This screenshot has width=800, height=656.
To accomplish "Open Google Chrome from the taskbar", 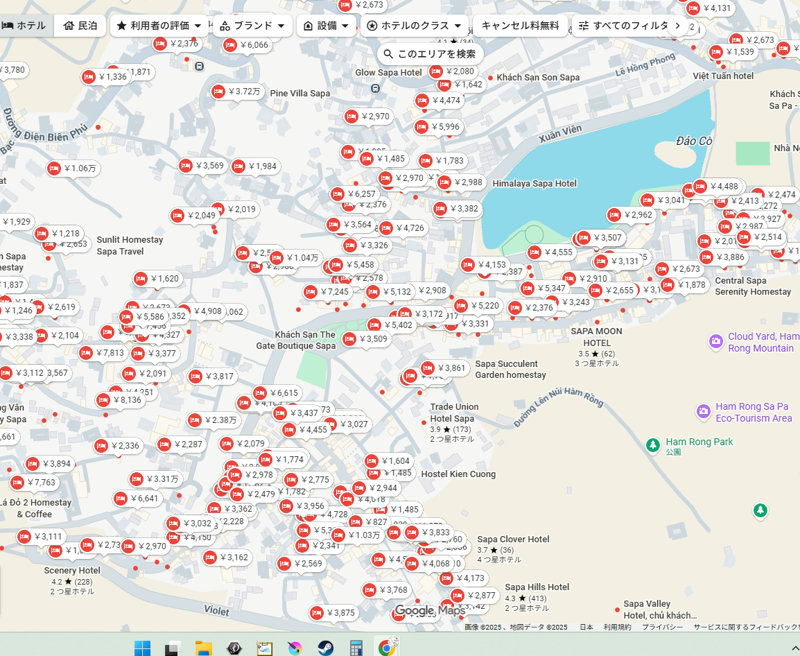I will pyautogui.click(x=386, y=647).
